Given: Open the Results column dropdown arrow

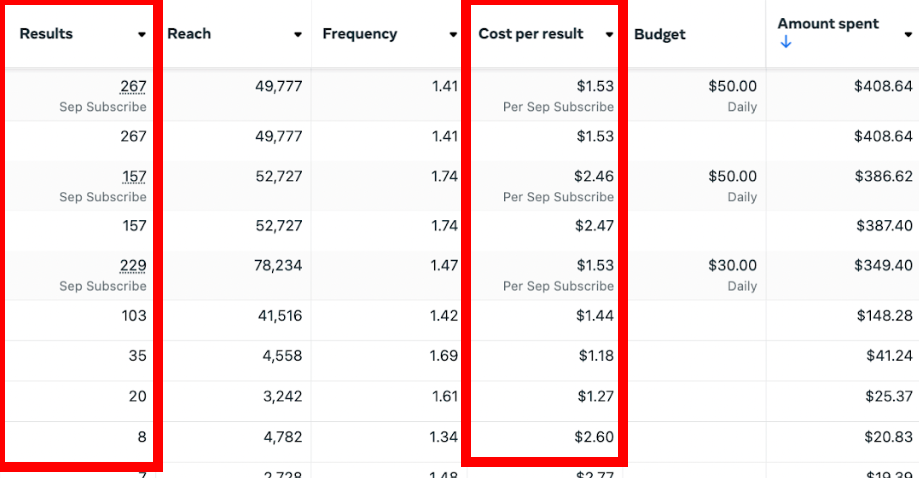Looking at the screenshot, I should tap(142, 35).
